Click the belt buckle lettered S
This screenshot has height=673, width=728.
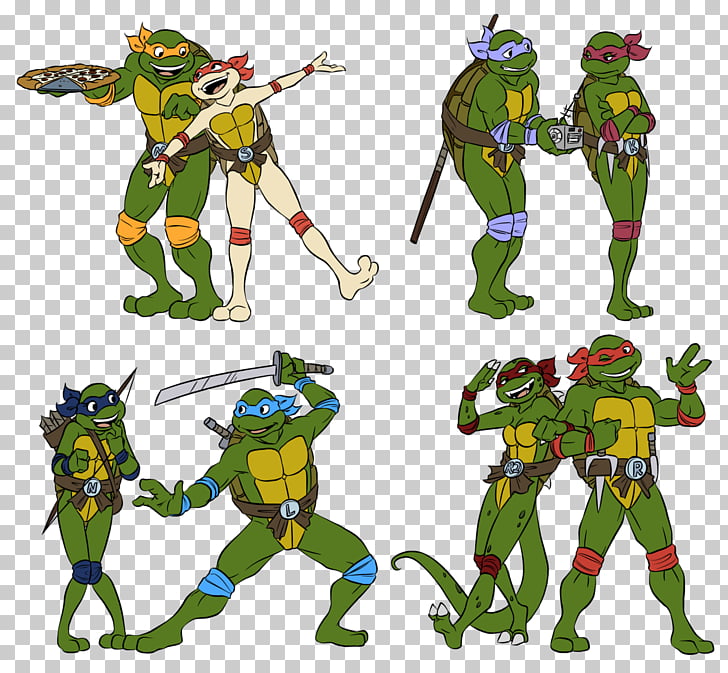pyautogui.click(x=245, y=153)
